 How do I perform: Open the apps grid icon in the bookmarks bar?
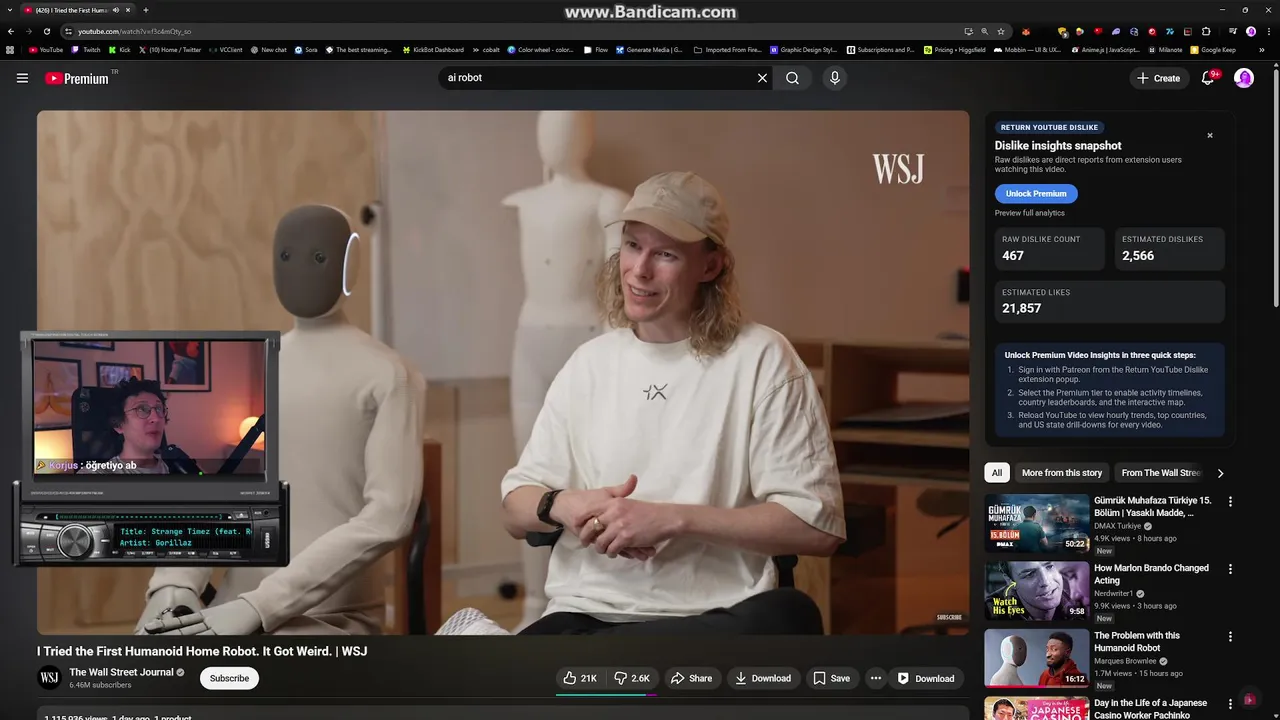[11, 49]
